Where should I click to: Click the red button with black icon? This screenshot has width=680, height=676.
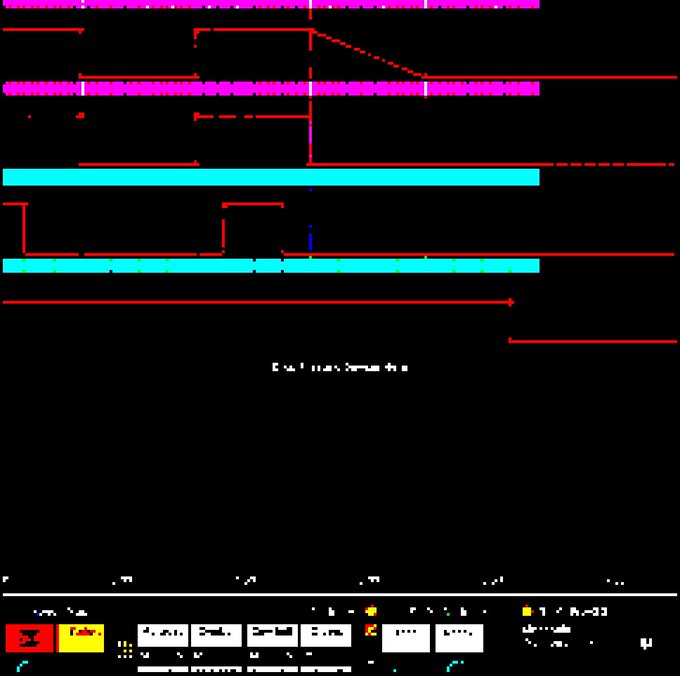[x=29, y=638]
